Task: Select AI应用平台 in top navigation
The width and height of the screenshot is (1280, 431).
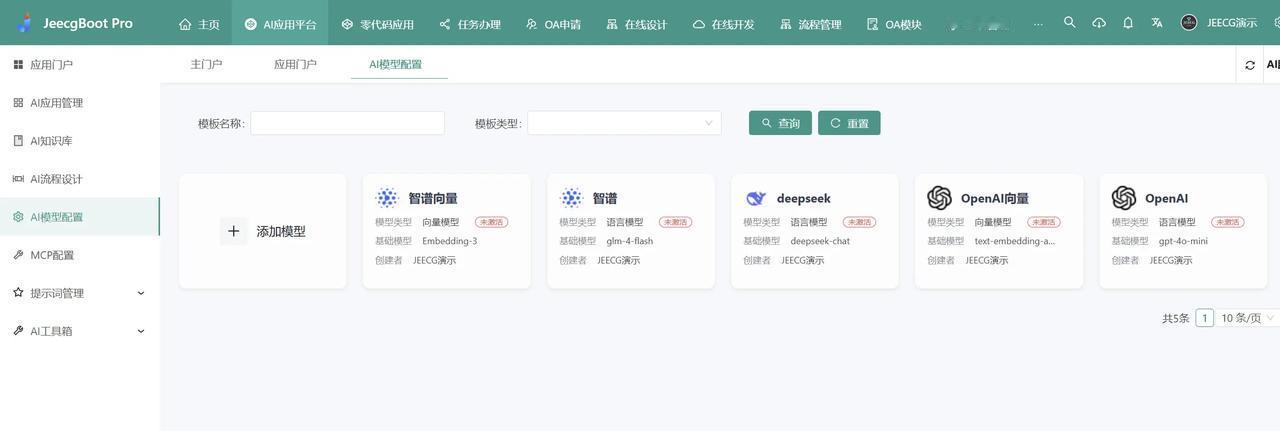Action: tap(279, 24)
